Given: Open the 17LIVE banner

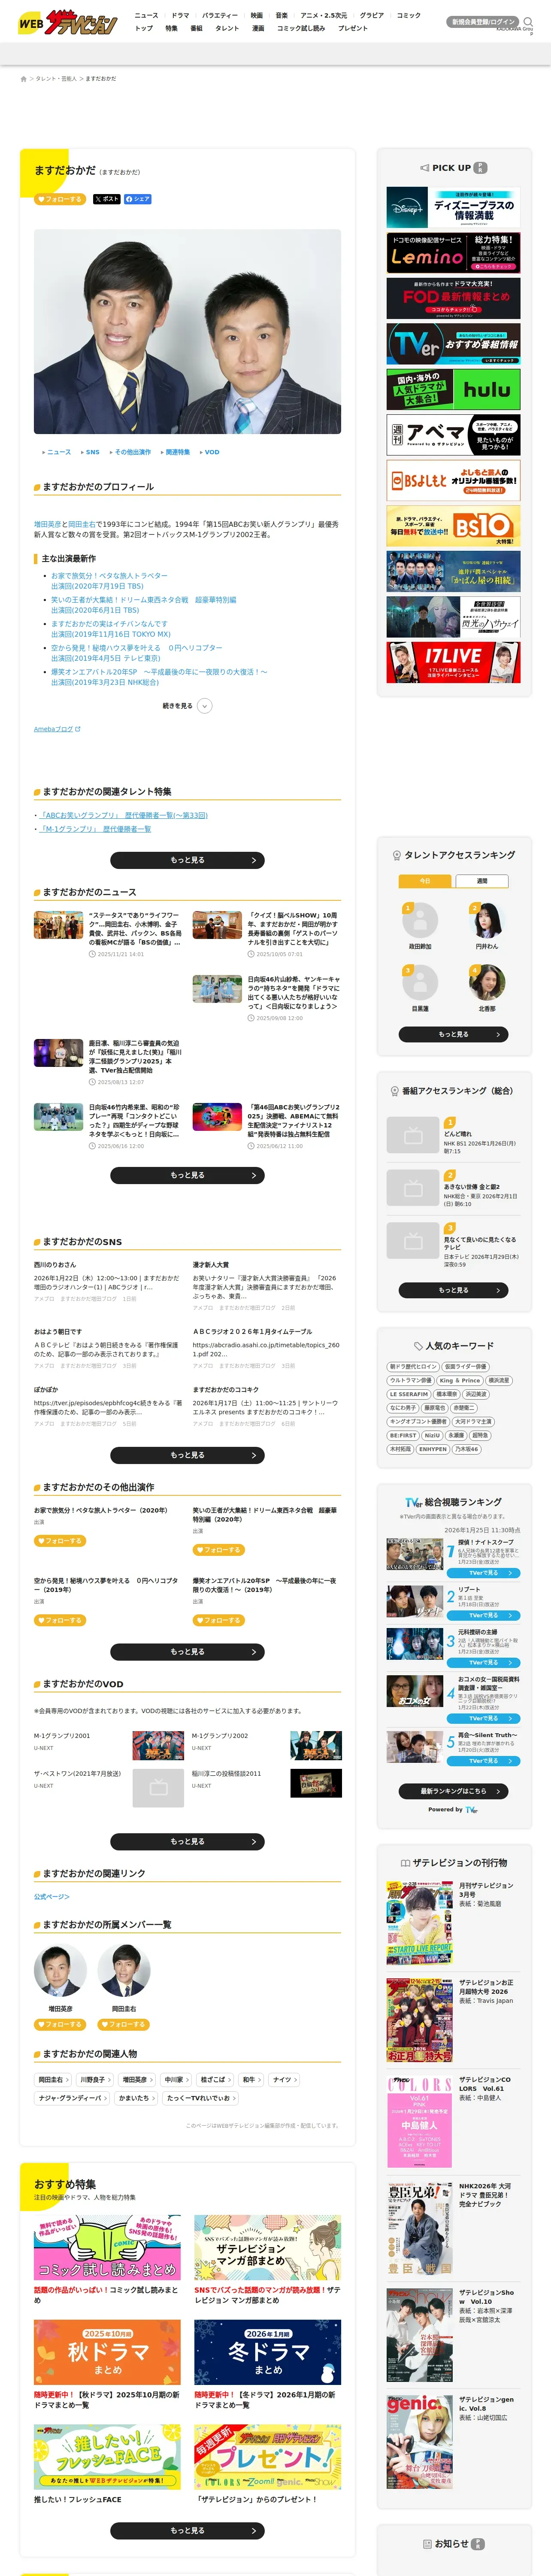Looking at the screenshot, I should (453, 662).
